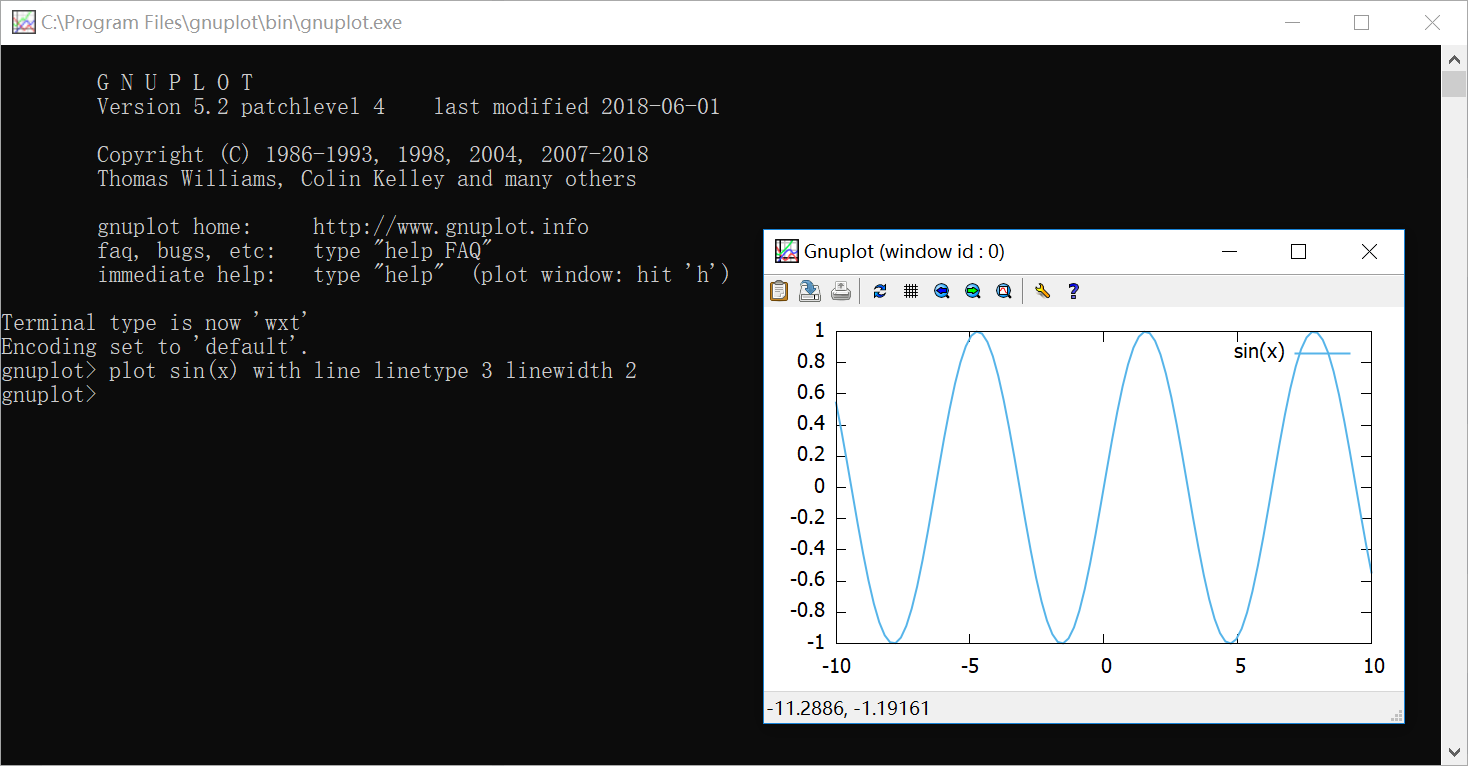Viewport: 1468px width, 766px height.
Task: Maximize the Gnuplot plot window
Action: point(1298,252)
